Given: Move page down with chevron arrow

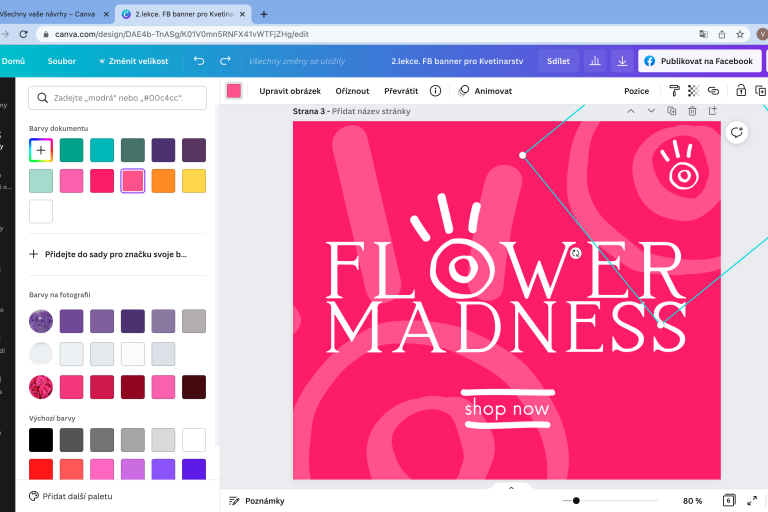Looking at the screenshot, I should (651, 111).
